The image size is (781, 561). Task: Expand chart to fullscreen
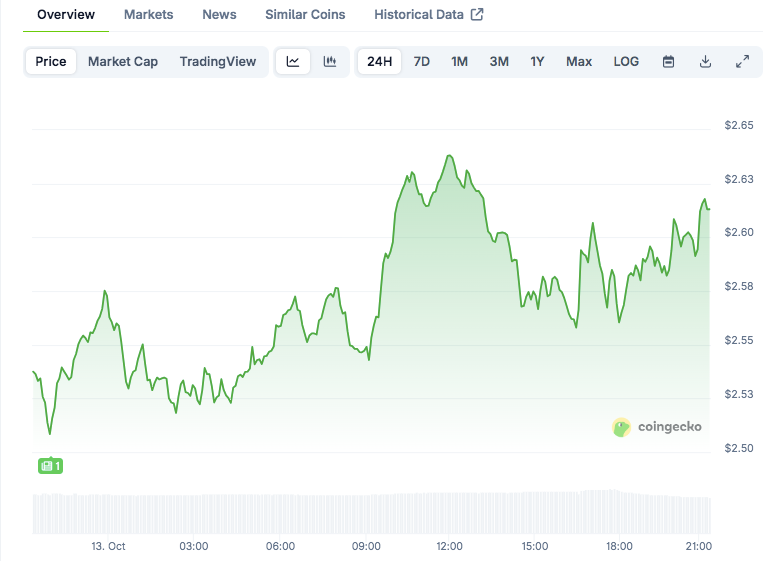(742, 61)
